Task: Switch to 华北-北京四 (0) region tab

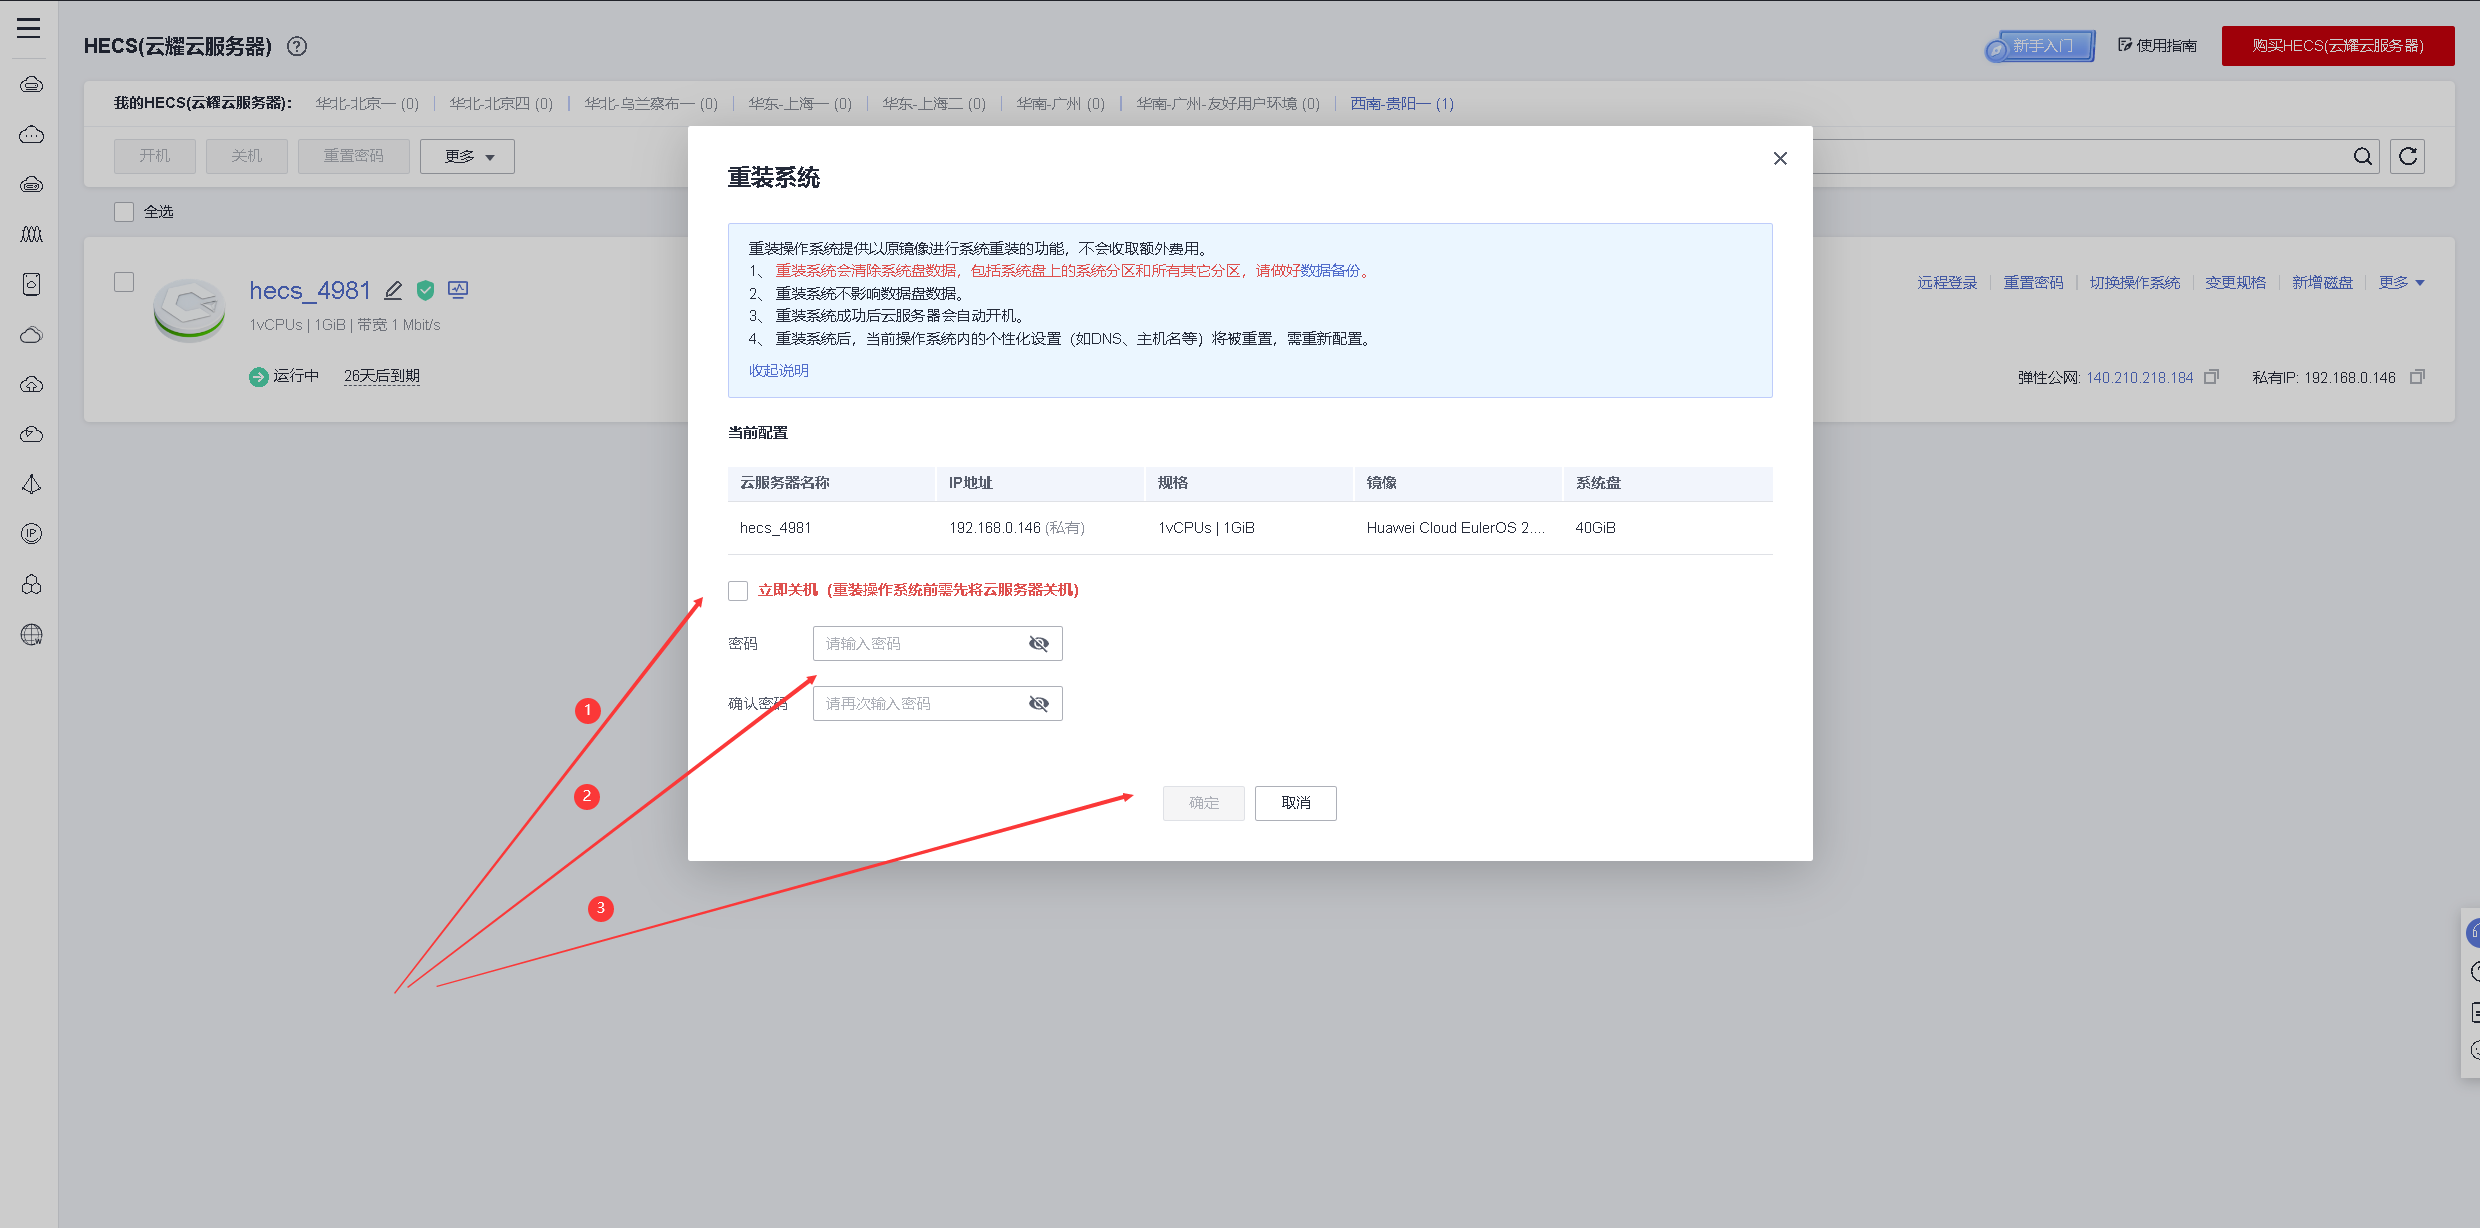Action: [500, 104]
